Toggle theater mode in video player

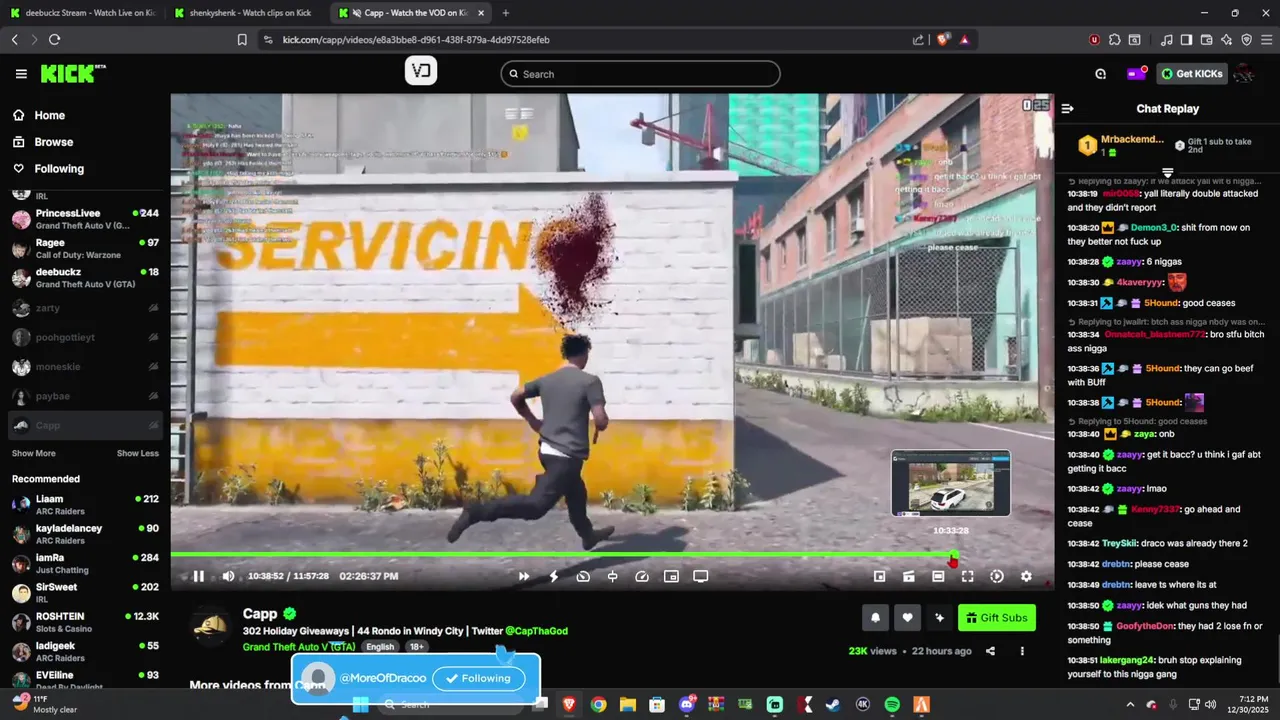938,576
